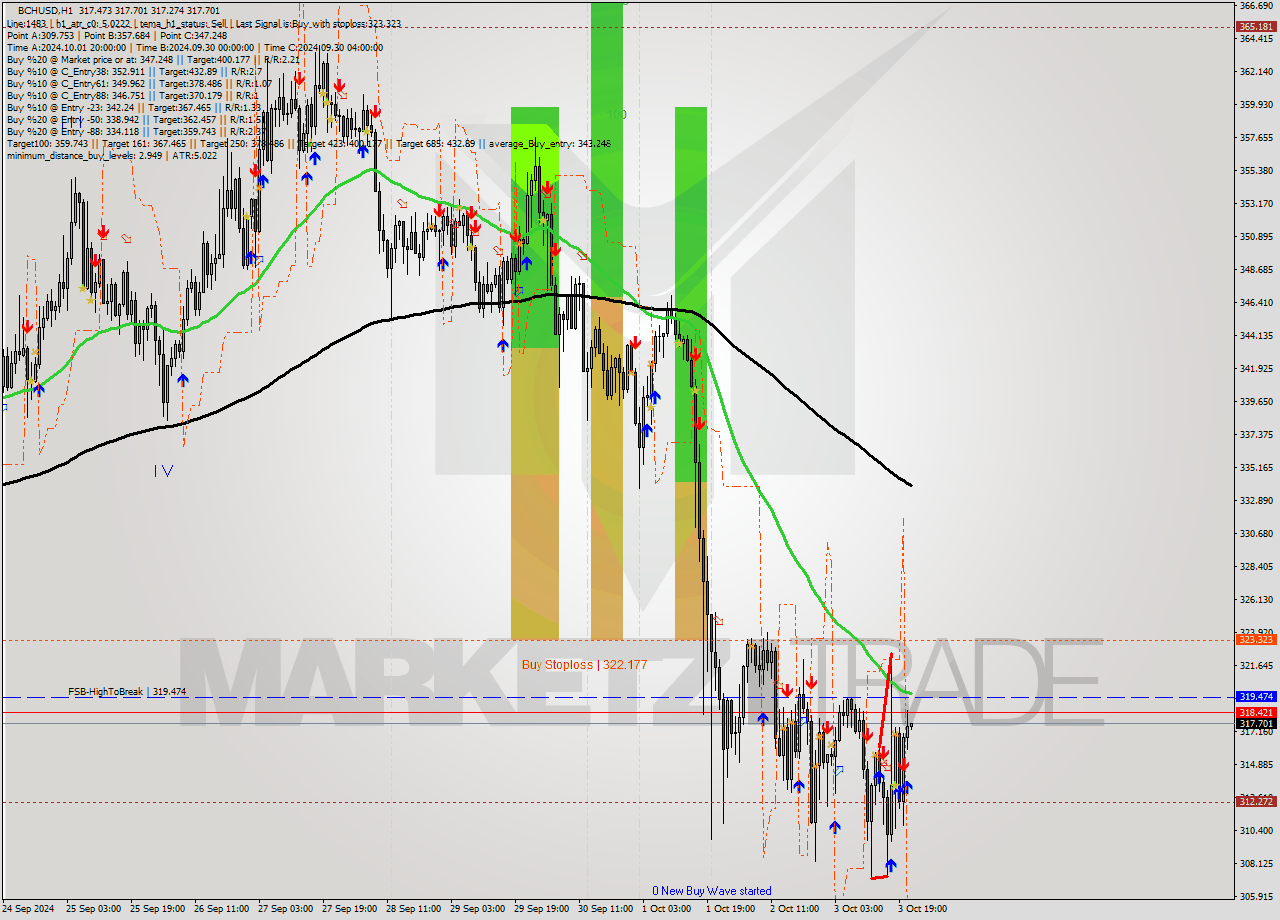Screen dimensions: 1280x920
Task: Click the 'FSB-HighToBreak | 319.474' label
Action: click(127, 691)
